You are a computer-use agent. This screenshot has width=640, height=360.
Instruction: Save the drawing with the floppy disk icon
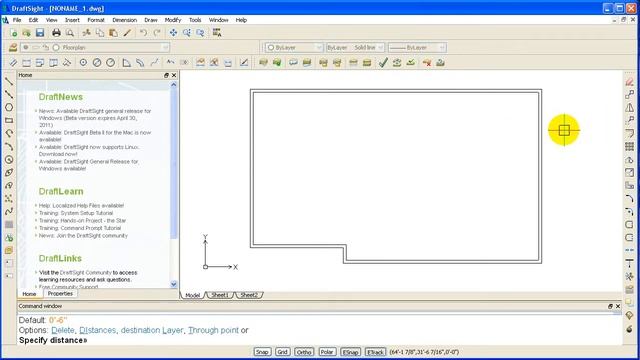click(x=40, y=33)
